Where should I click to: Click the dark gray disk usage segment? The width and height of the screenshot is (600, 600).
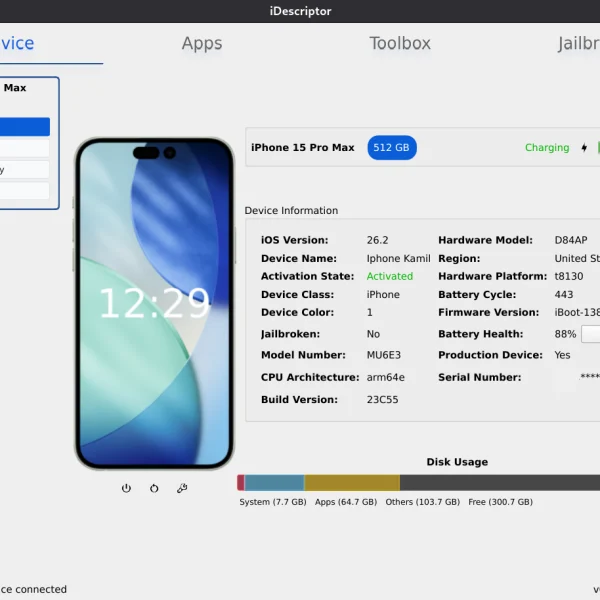pyautogui.click(x=500, y=483)
